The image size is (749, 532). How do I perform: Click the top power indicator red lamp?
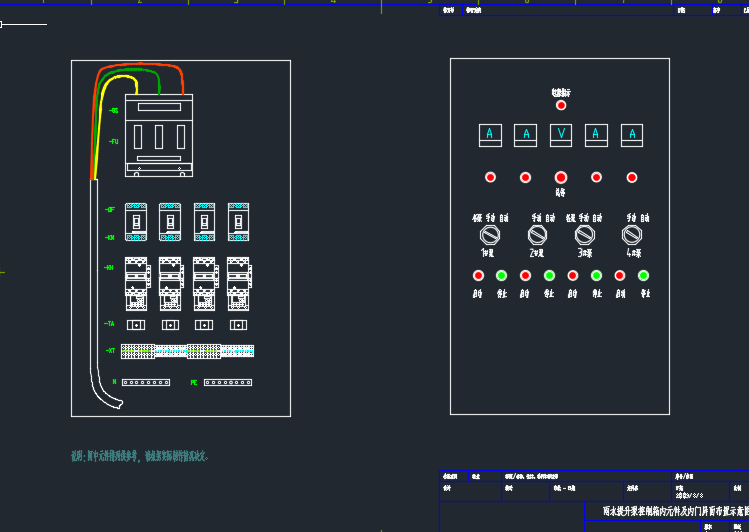click(561, 105)
